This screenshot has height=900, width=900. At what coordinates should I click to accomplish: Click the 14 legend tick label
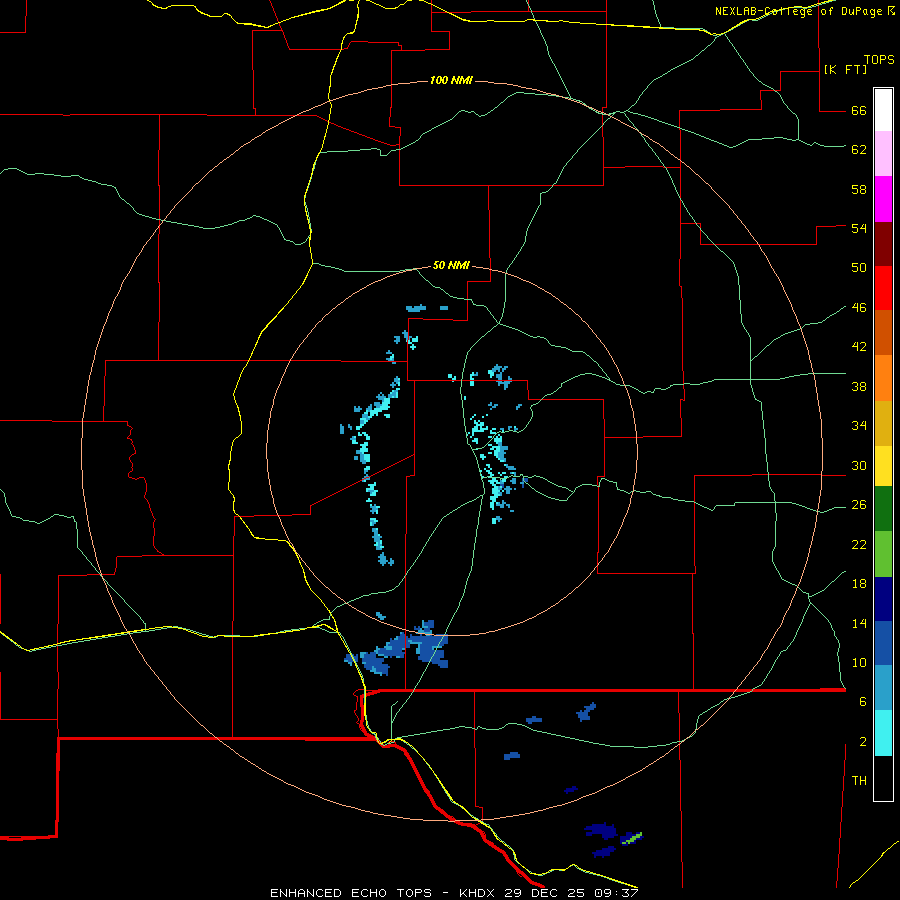(x=859, y=623)
